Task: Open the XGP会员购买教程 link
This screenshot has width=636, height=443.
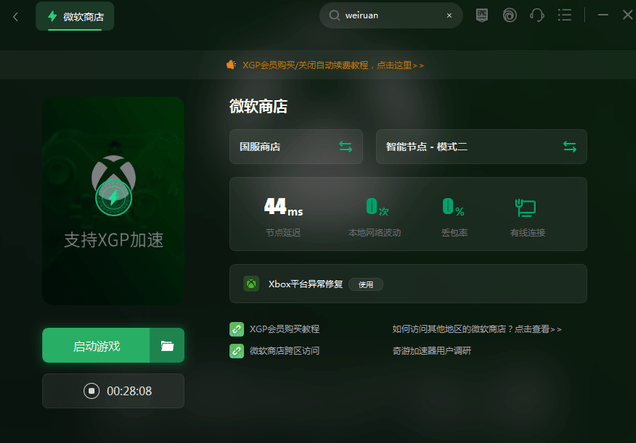Action: [284, 329]
